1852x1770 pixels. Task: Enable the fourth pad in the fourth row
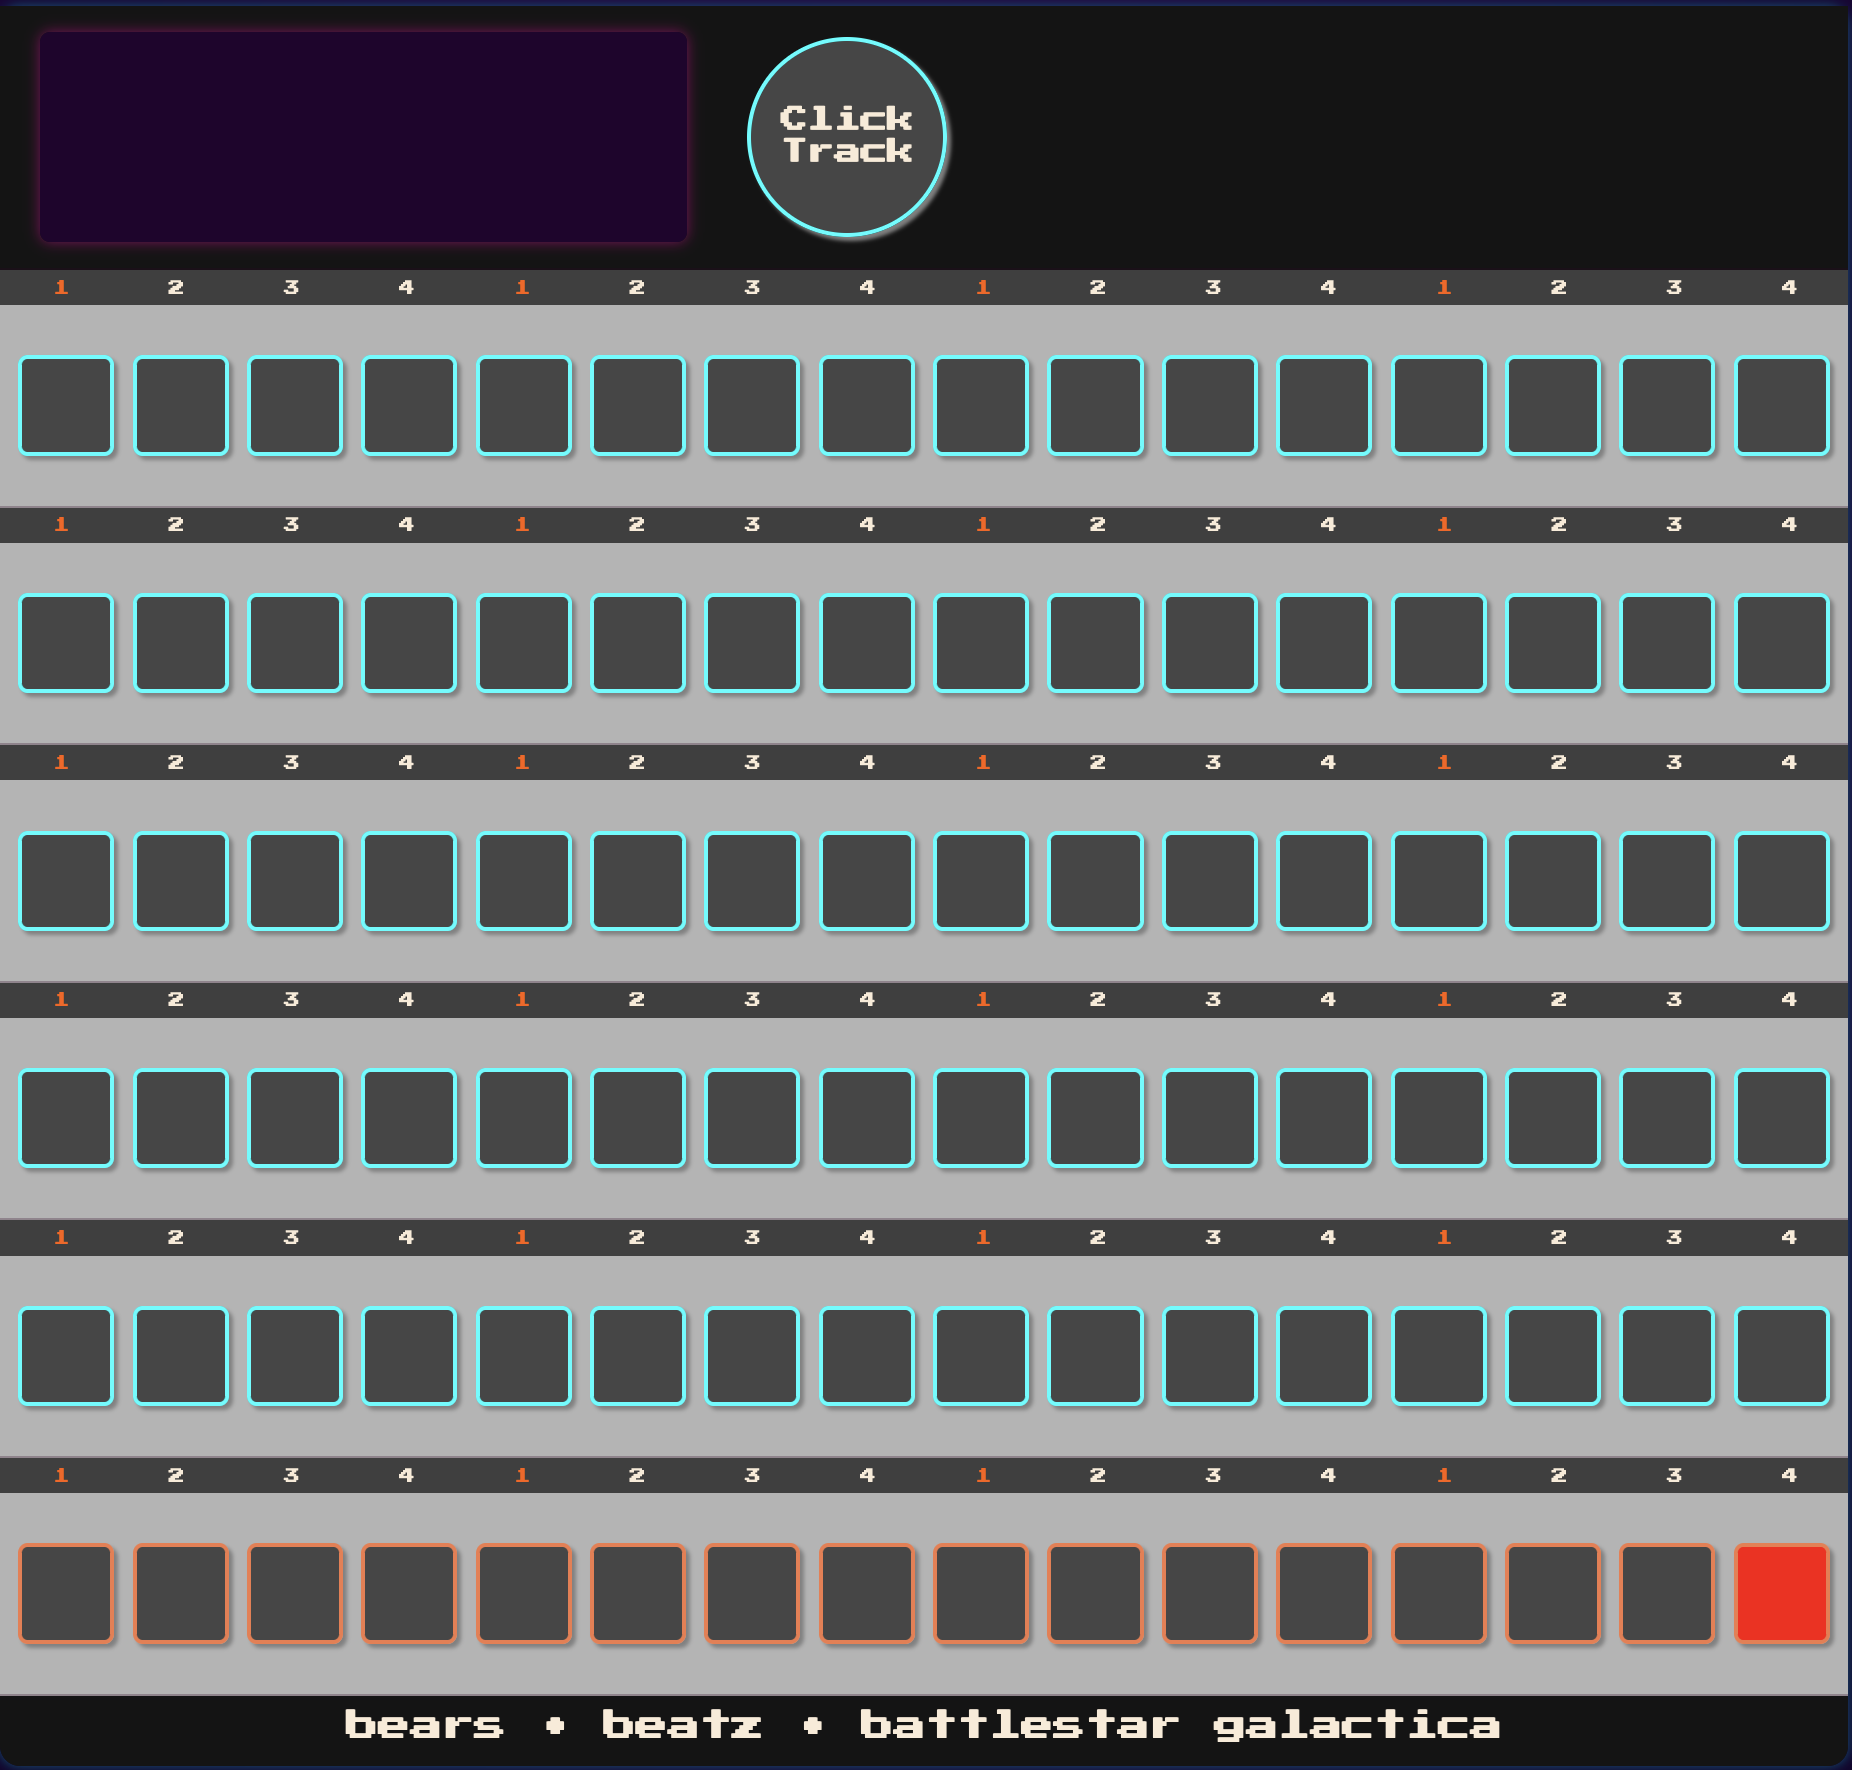pyautogui.click(x=409, y=1117)
